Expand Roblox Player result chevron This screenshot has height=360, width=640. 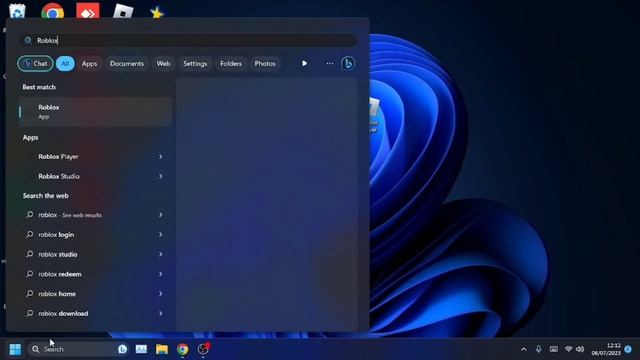160,157
